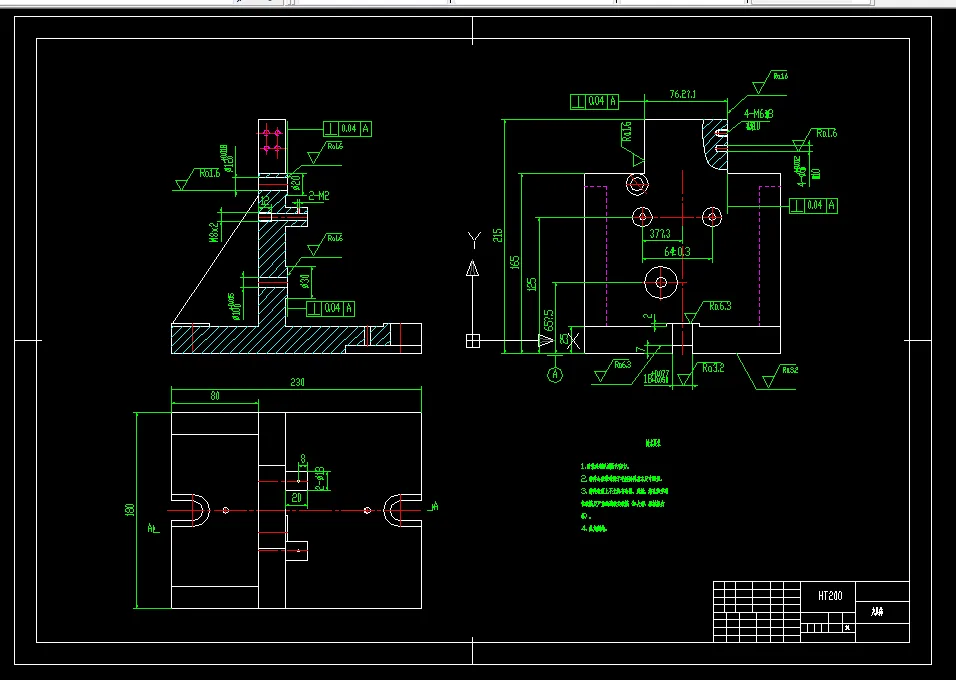Click the 20 dimension in the plan view
956x680 pixels.
(296, 498)
